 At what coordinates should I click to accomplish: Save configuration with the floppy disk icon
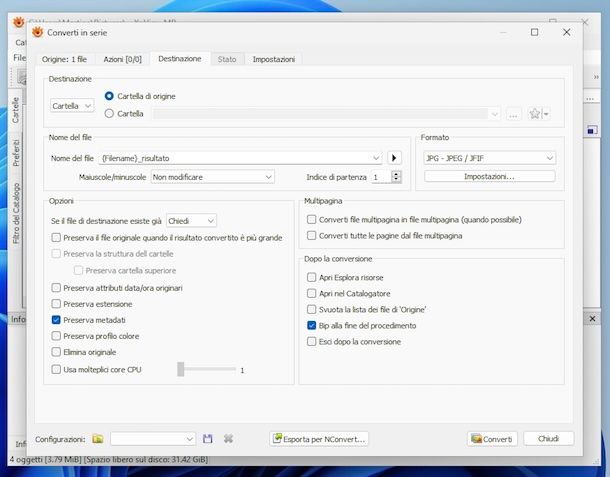click(x=208, y=439)
